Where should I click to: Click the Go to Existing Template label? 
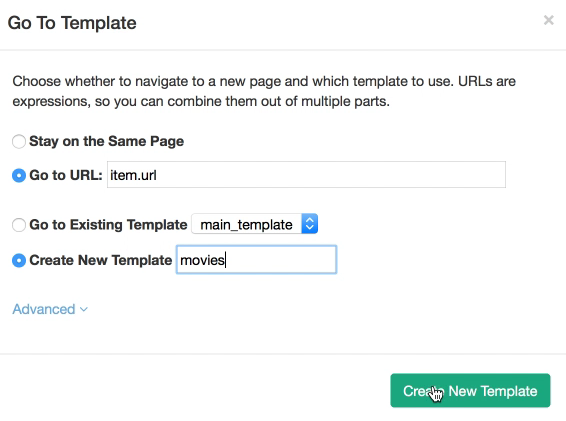tap(108, 225)
